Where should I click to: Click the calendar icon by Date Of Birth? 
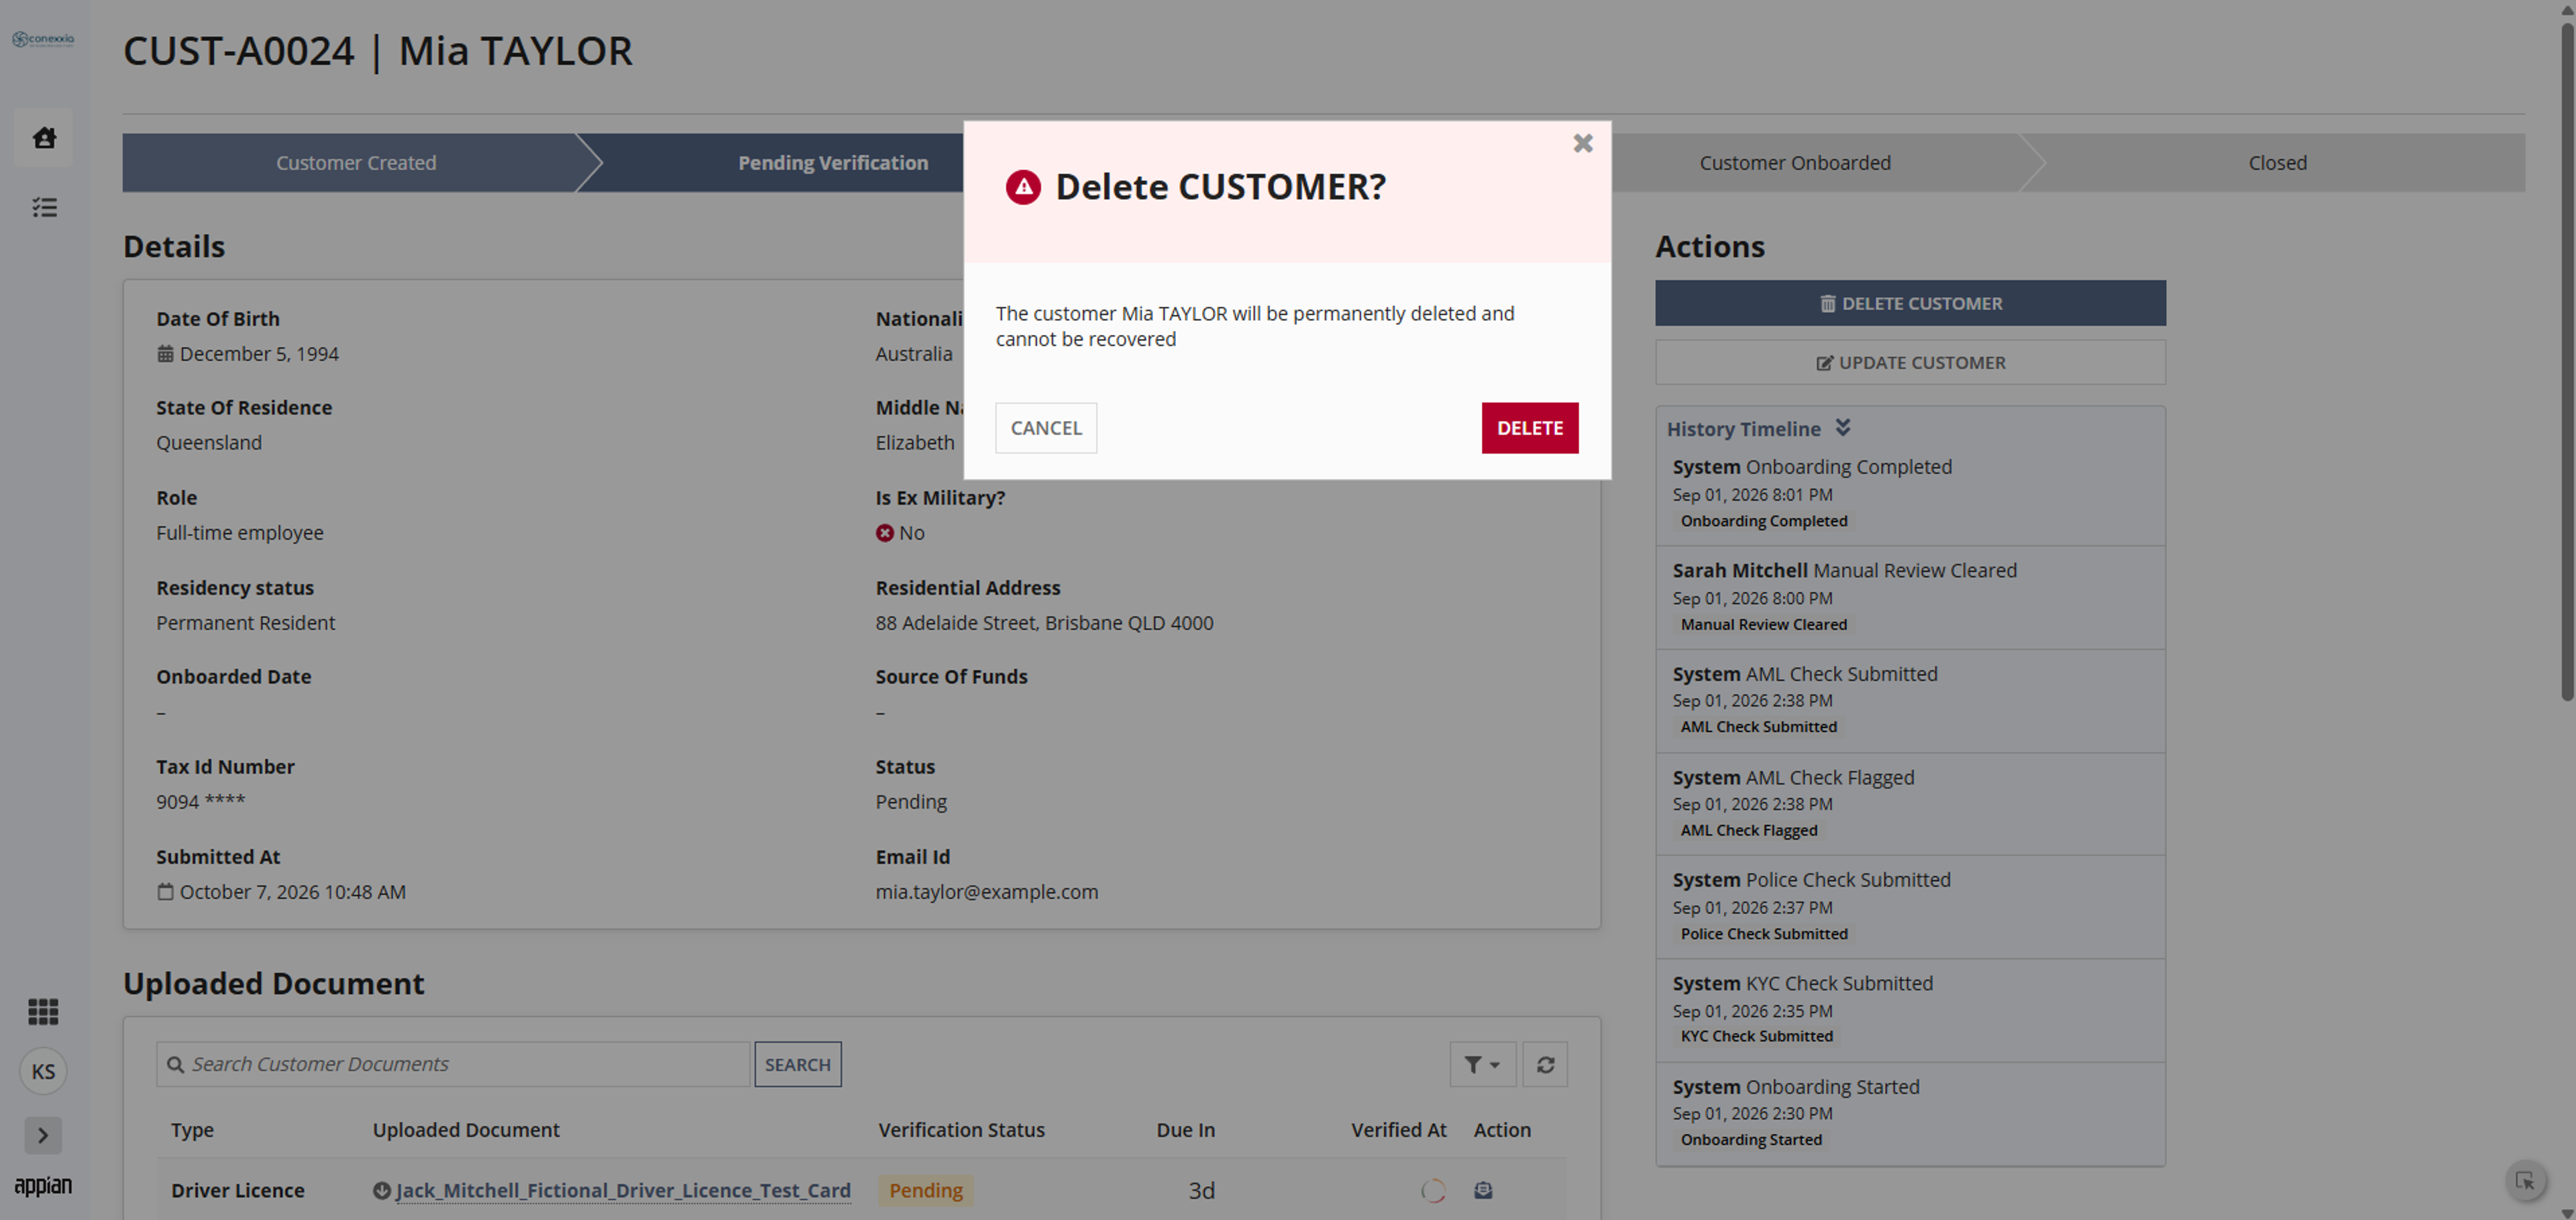coord(165,354)
